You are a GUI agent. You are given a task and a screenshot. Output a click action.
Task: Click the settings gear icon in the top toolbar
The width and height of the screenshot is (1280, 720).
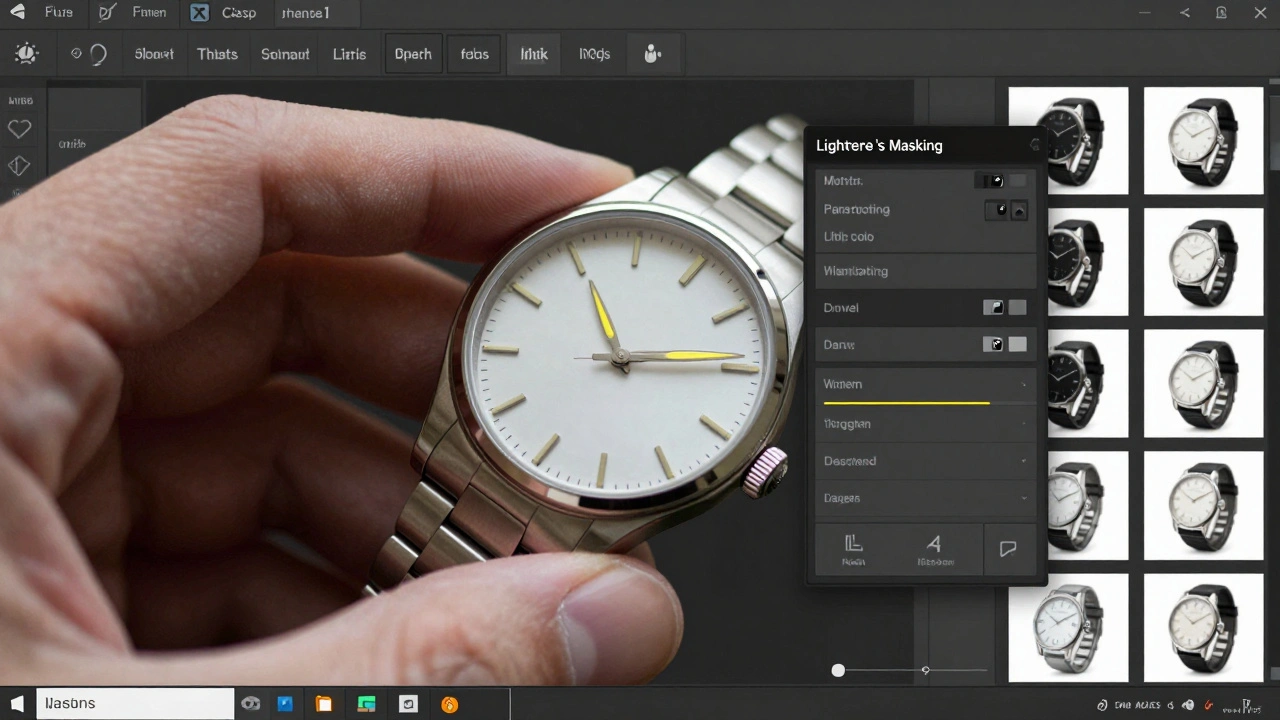[x=27, y=53]
